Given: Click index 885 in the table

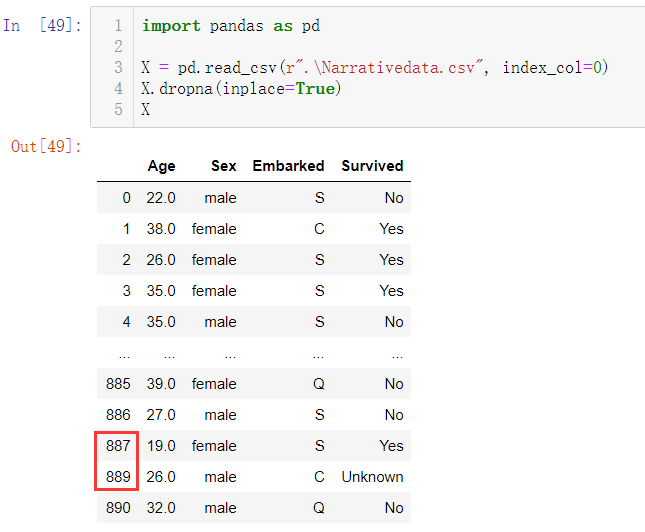Looking at the screenshot, I should pyautogui.click(x=118, y=384).
